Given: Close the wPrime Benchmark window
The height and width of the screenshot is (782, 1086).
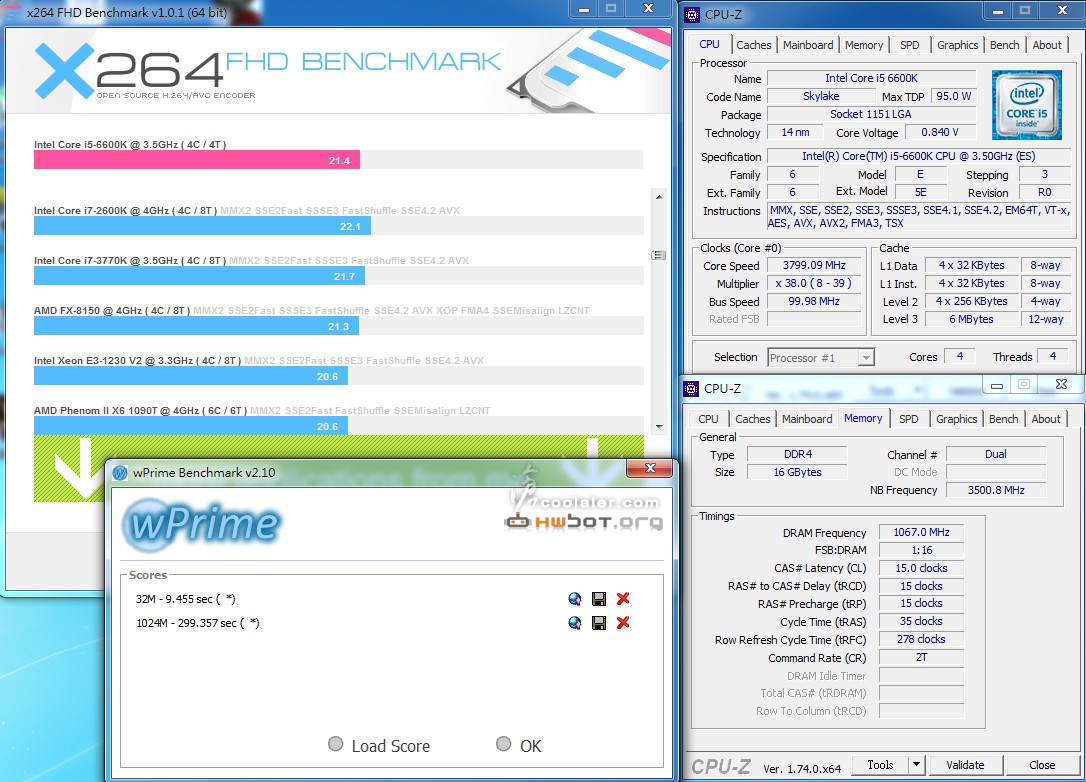Looking at the screenshot, I should (x=650, y=468).
